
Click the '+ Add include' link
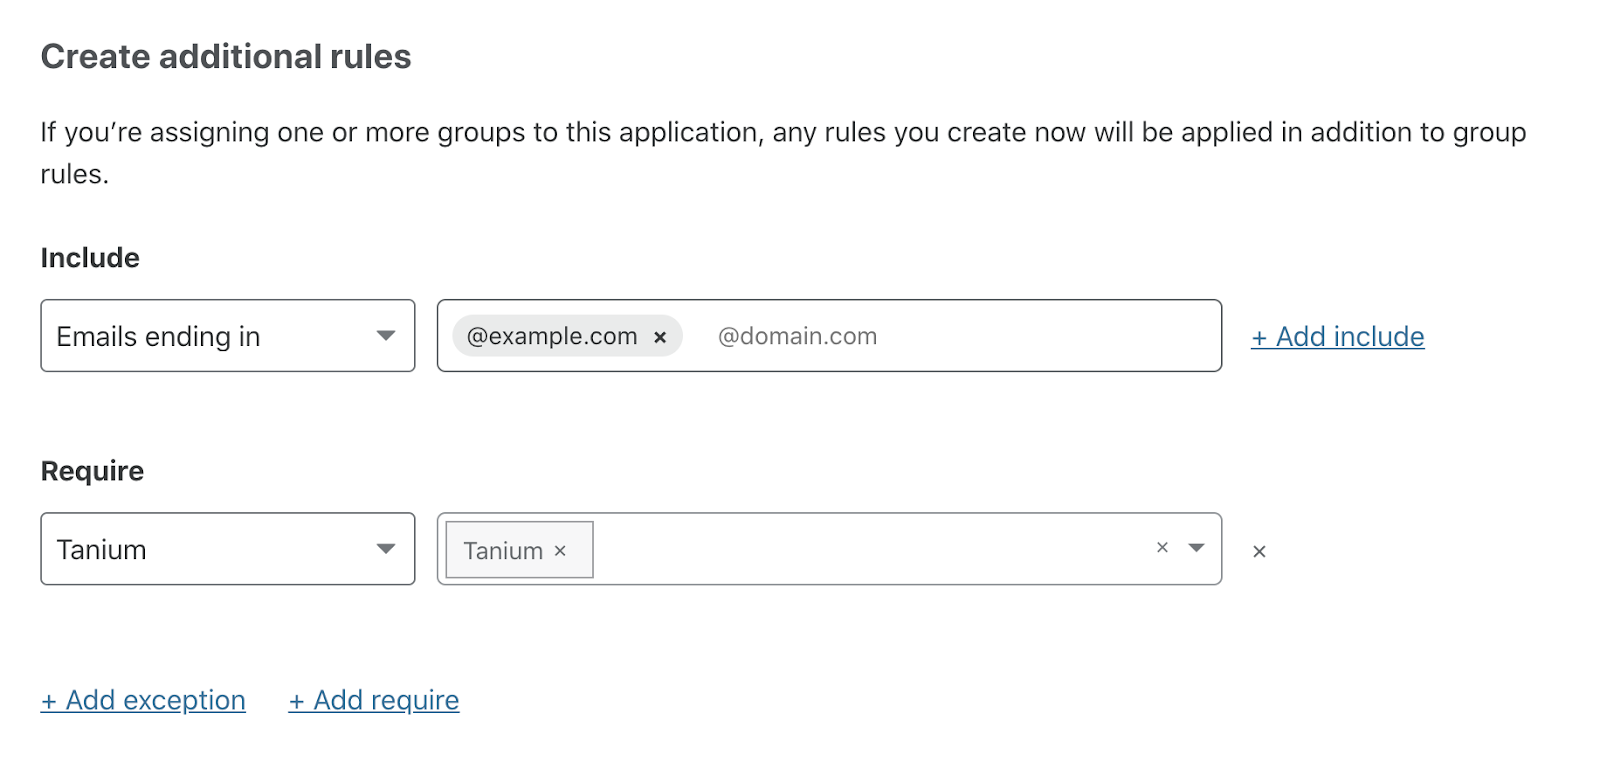pos(1337,337)
